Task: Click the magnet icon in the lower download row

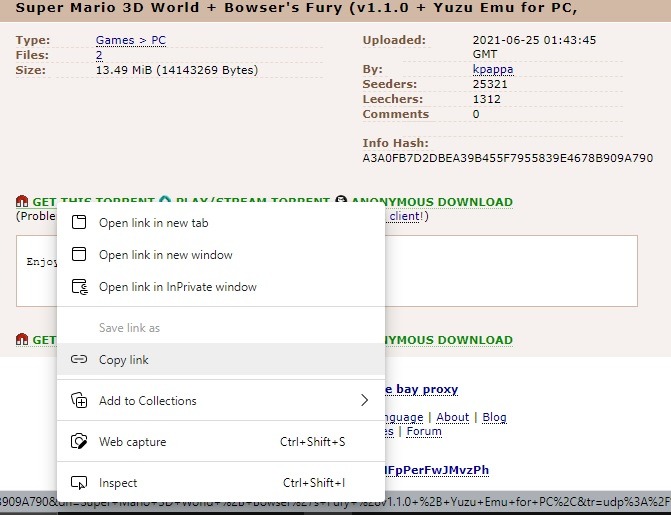Action: (x=22, y=340)
